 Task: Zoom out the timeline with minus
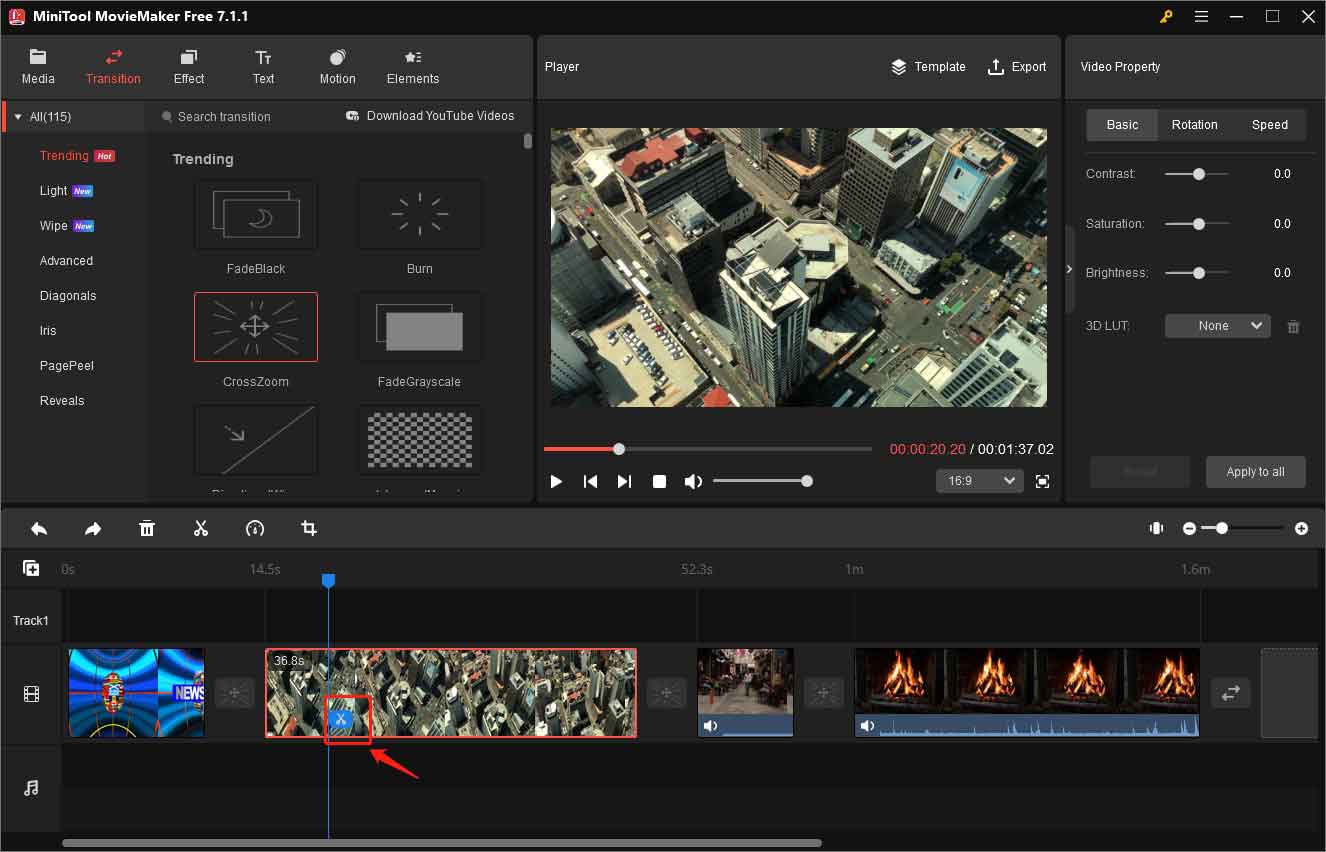pos(1189,529)
